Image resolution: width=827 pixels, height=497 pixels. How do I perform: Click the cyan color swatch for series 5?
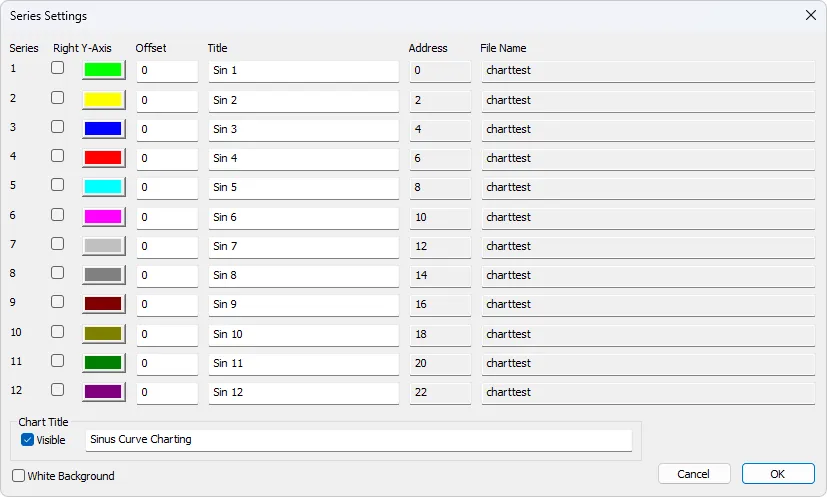[x=103, y=187]
